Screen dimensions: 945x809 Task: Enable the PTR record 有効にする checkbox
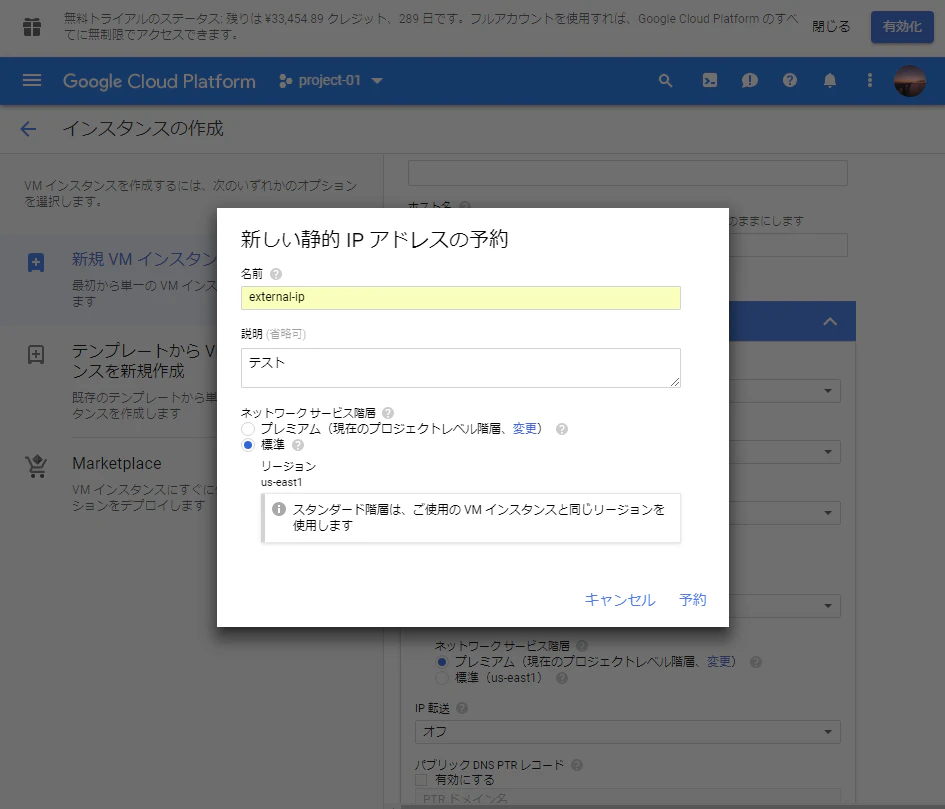point(421,780)
